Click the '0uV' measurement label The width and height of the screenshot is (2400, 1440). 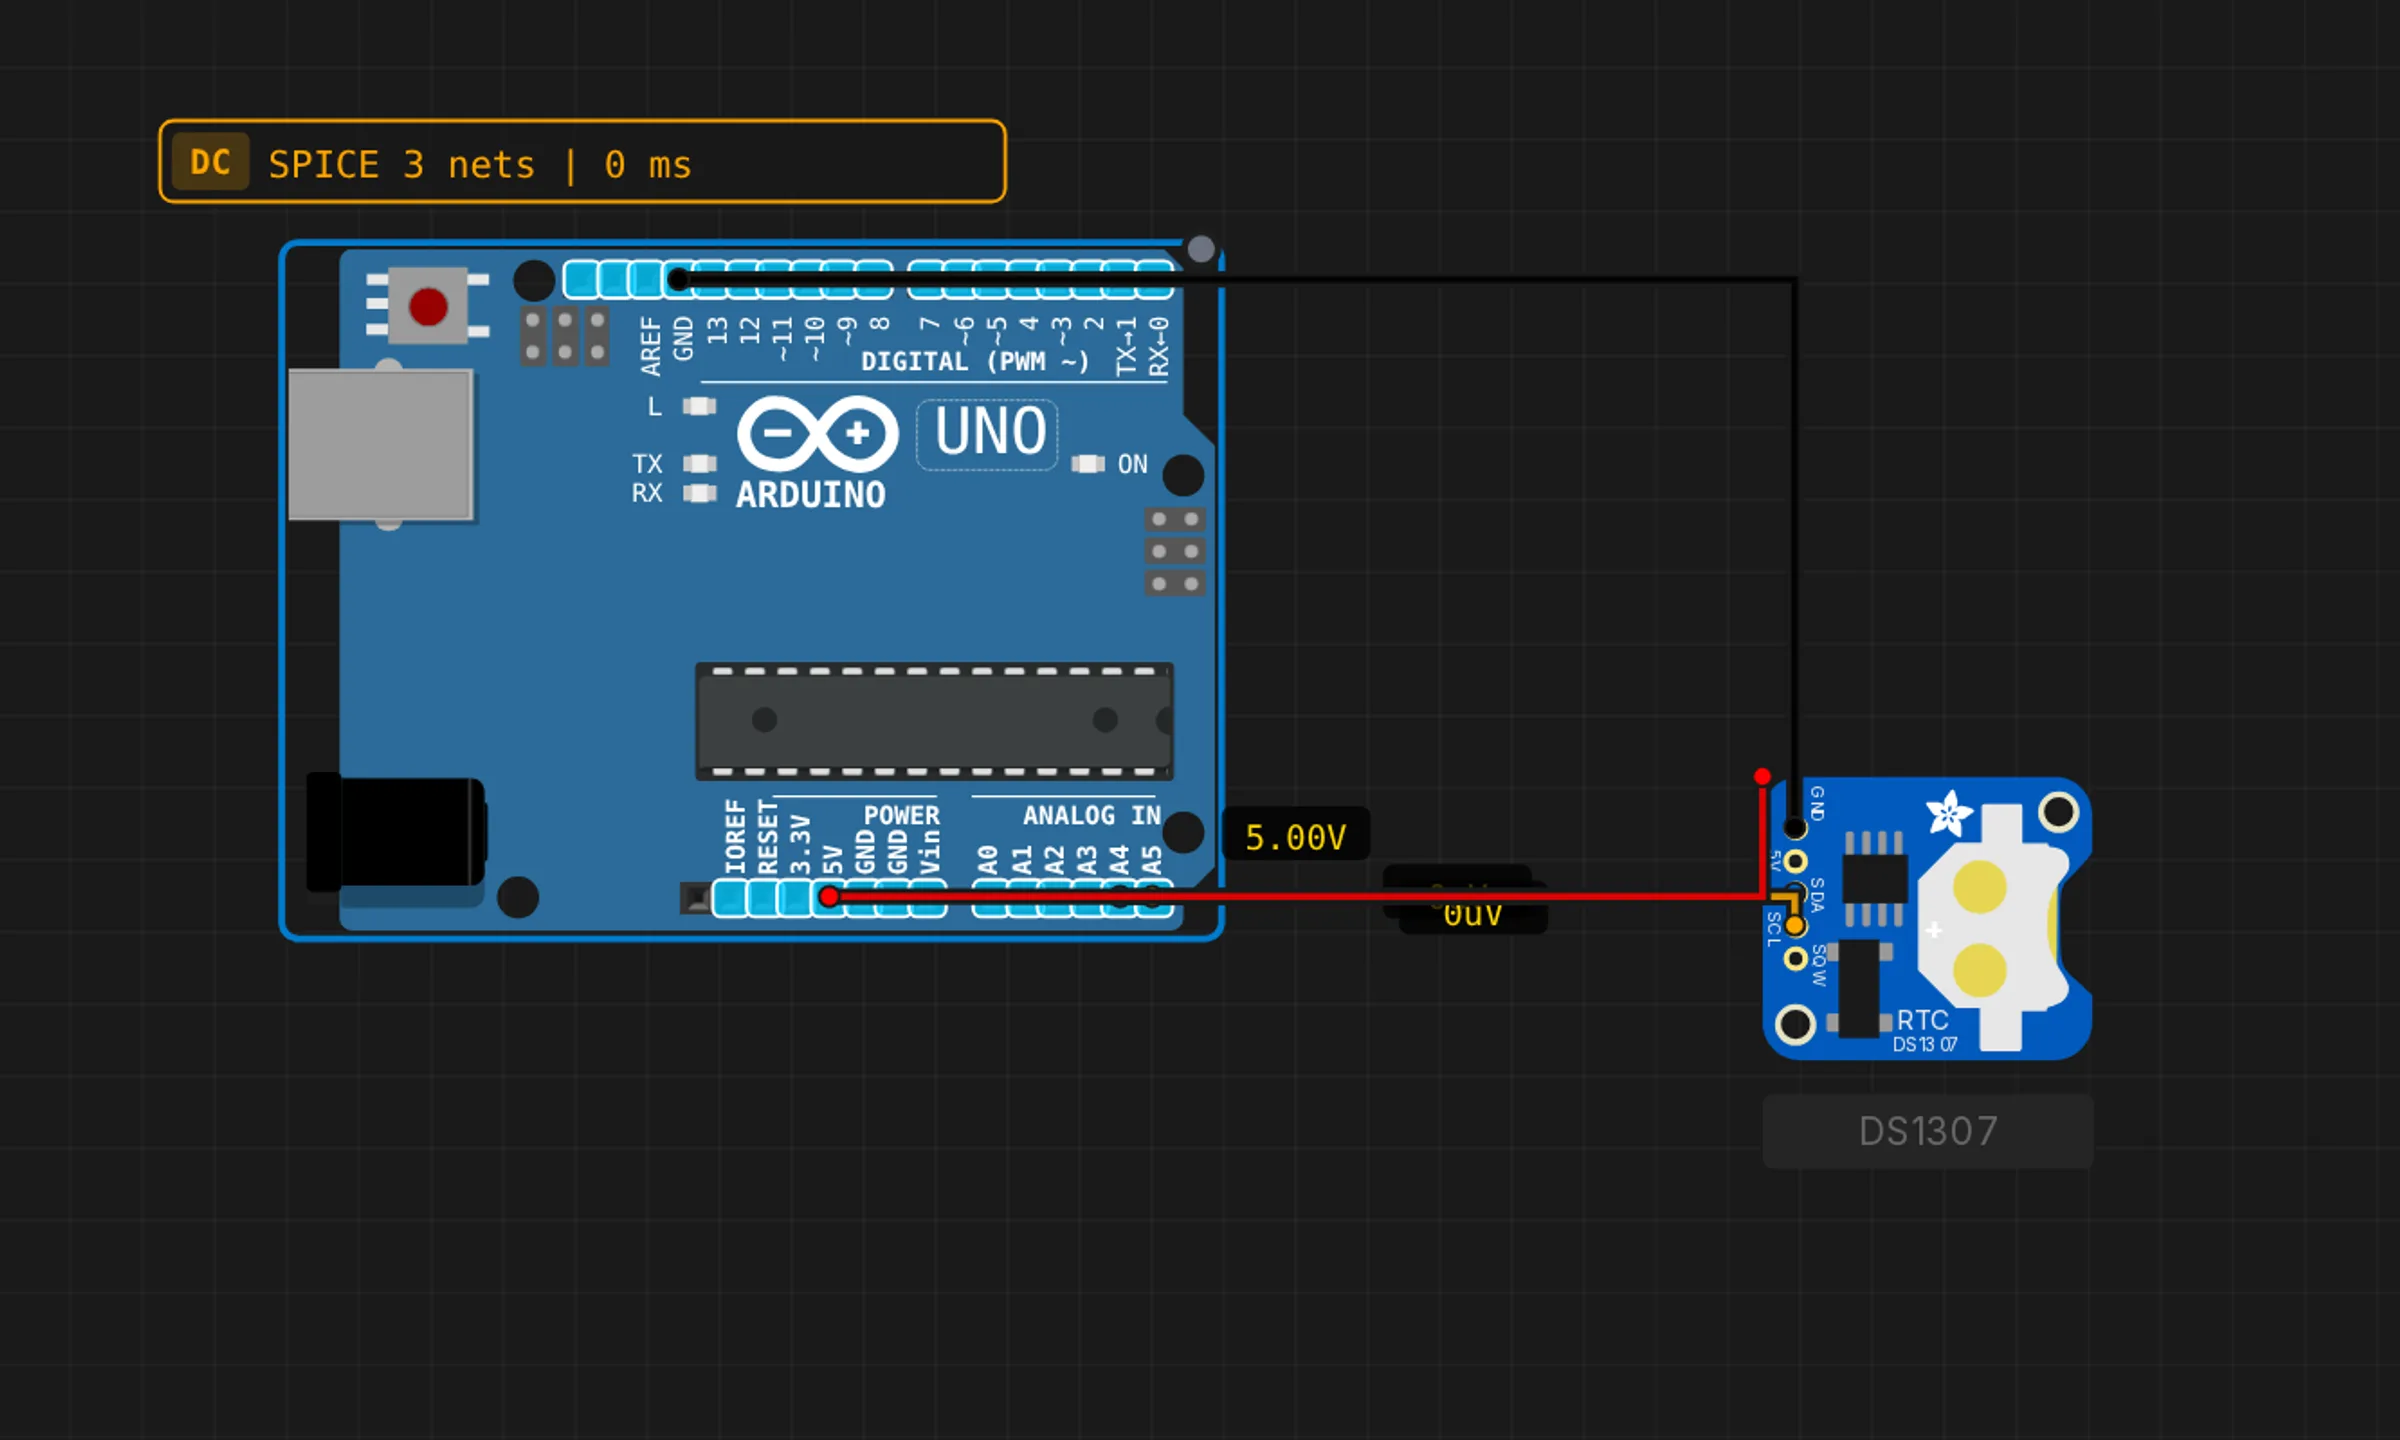coord(1473,914)
